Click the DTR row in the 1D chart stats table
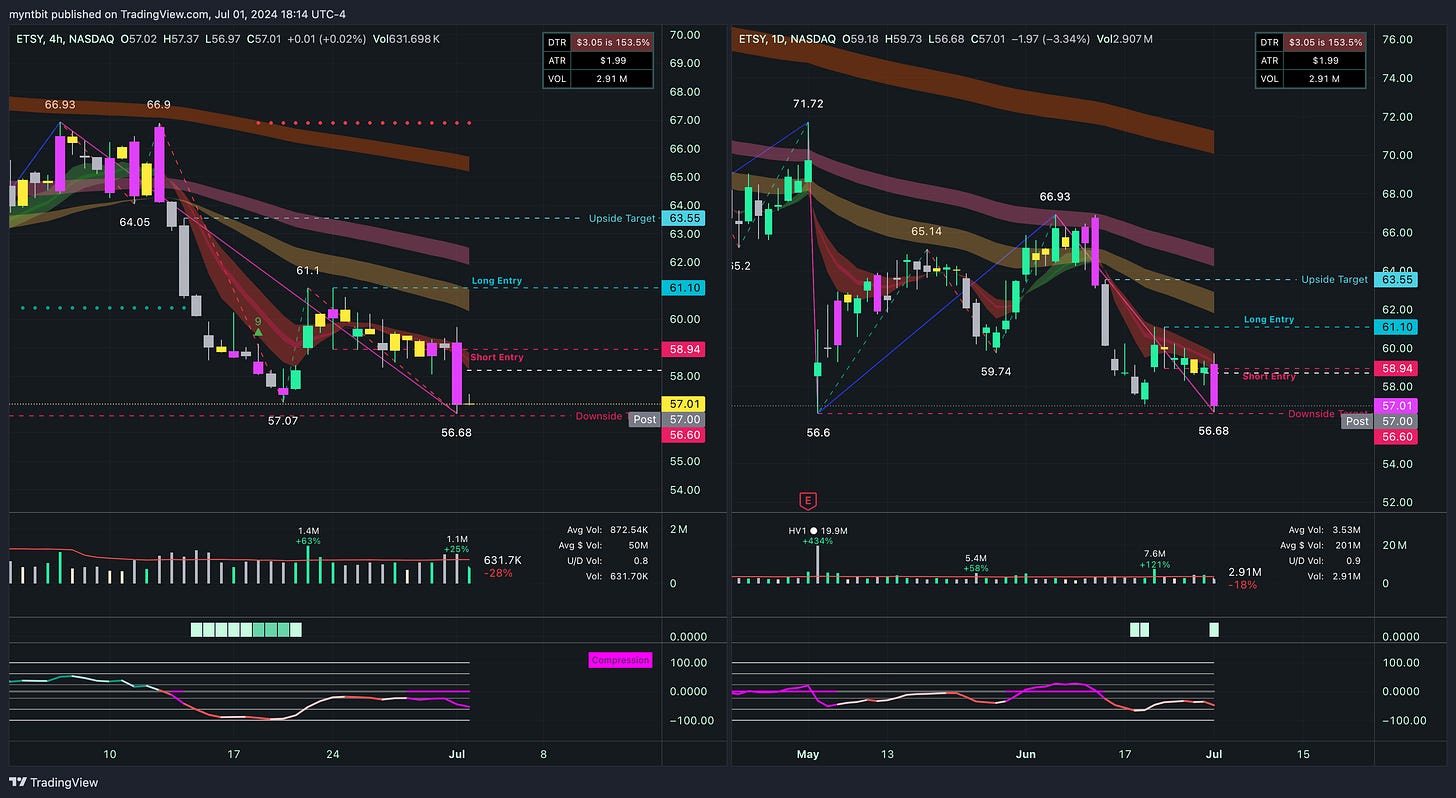The width and height of the screenshot is (1456, 798). (1311, 43)
